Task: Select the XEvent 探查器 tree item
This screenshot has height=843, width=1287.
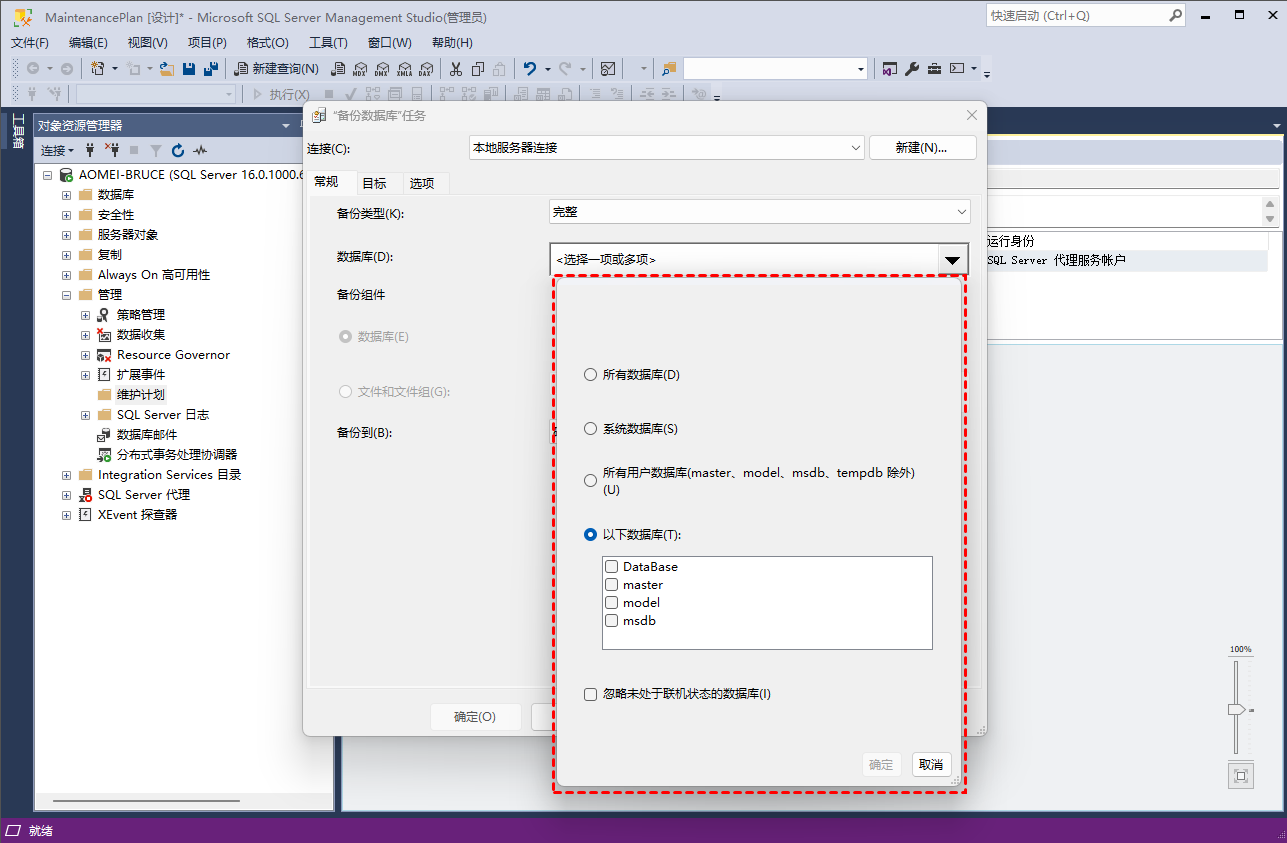Action: pyautogui.click(x=137, y=515)
